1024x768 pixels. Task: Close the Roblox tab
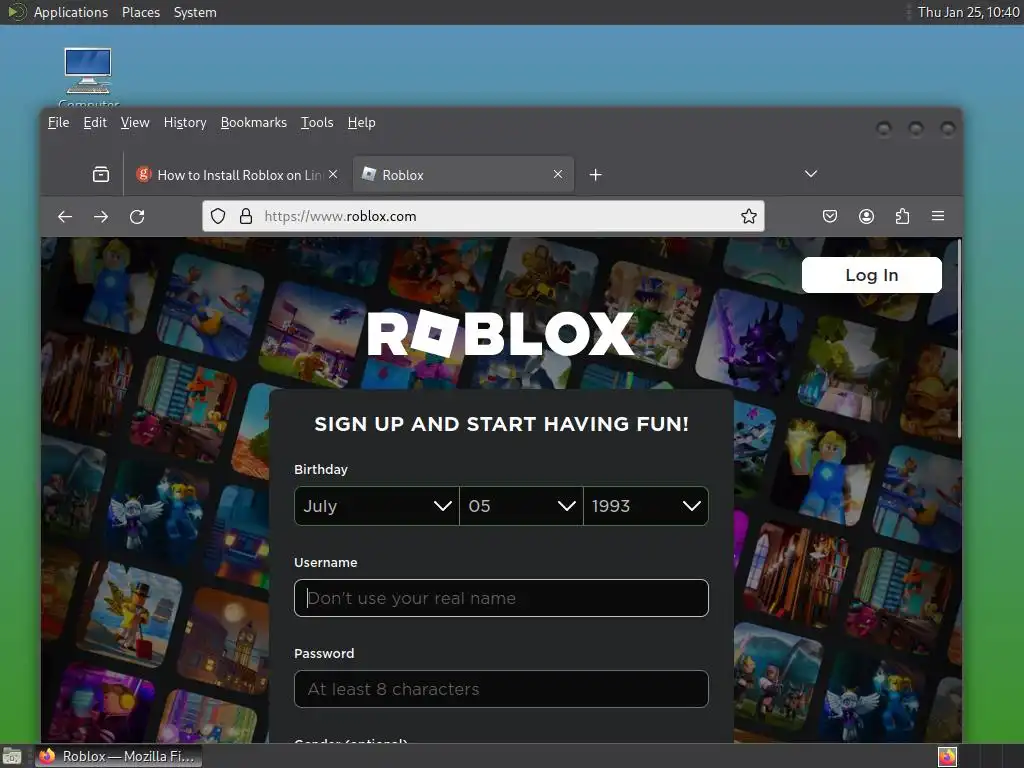pos(558,174)
